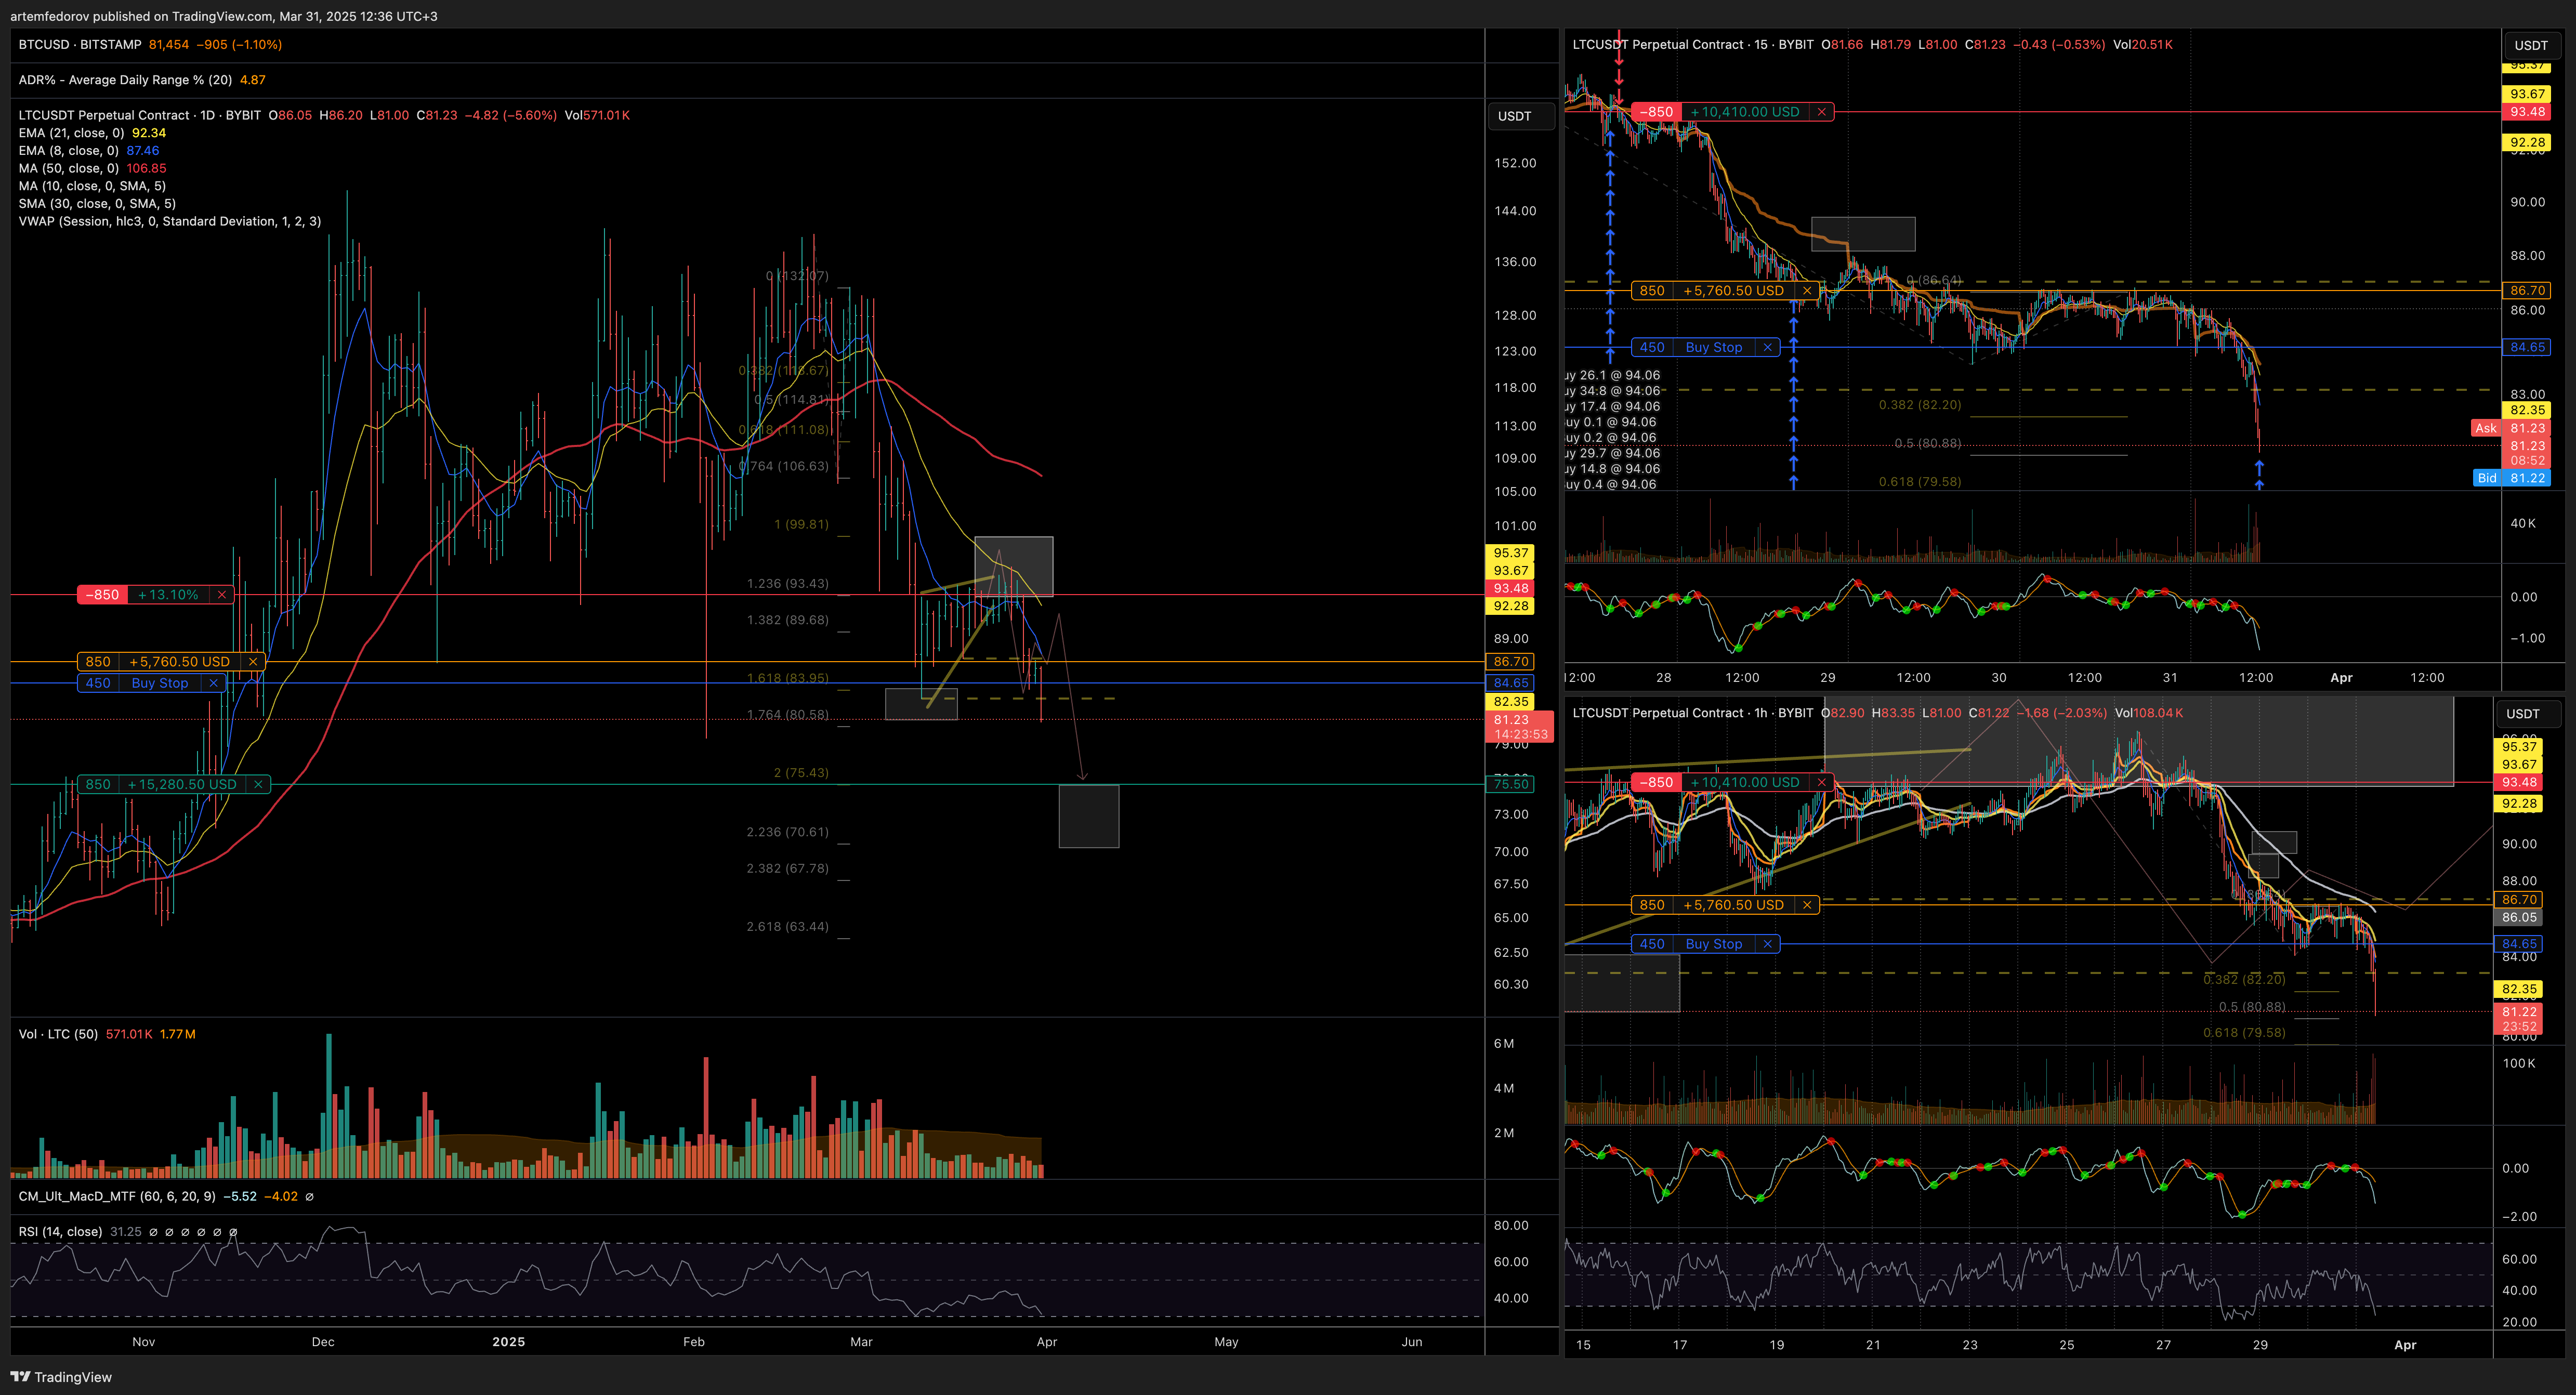Select the Vol · LTC (50) indicator legend

(x=58, y=1034)
